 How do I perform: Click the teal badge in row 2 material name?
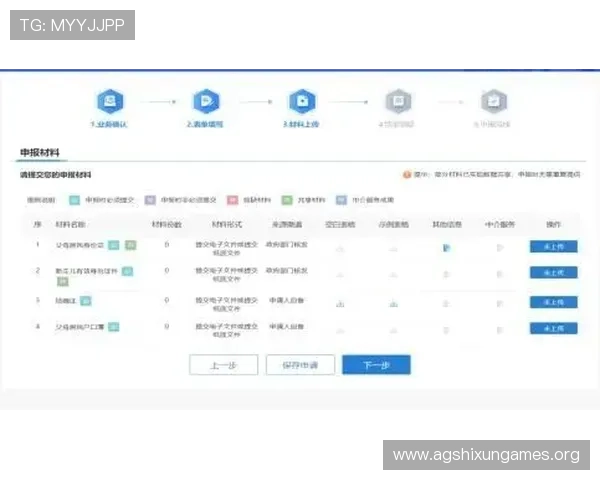[x=127, y=271]
